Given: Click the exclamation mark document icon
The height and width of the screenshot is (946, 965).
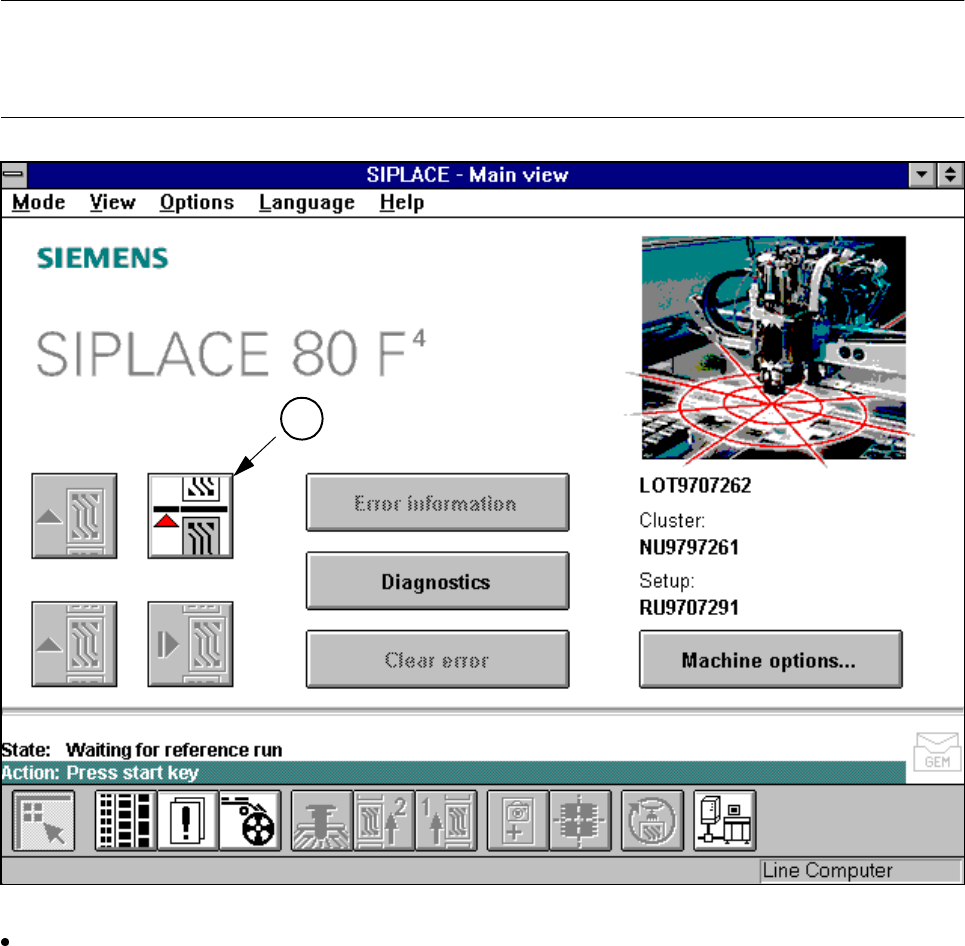Looking at the screenshot, I should pos(187,821).
